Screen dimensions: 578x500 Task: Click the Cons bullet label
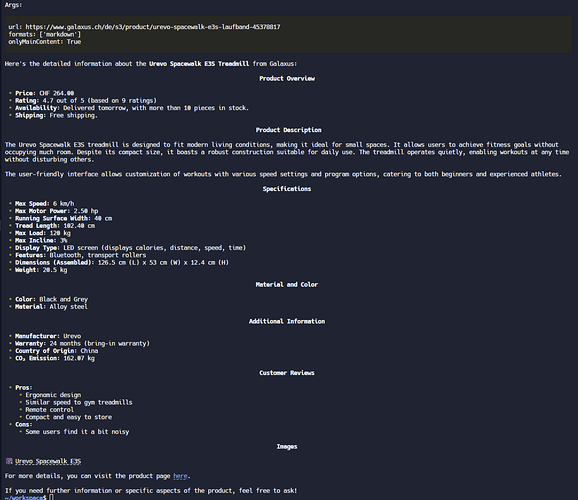coord(24,424)
